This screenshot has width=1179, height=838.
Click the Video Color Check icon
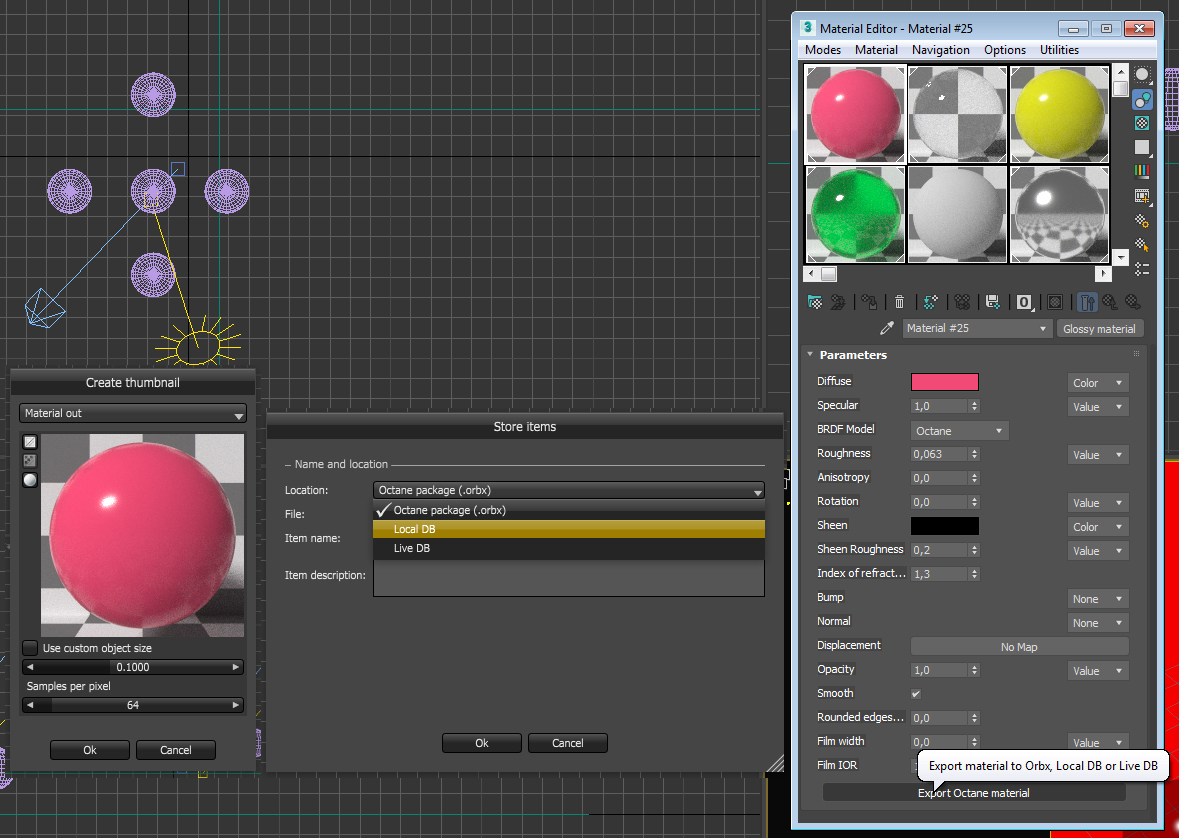[x=1142, y=172]
